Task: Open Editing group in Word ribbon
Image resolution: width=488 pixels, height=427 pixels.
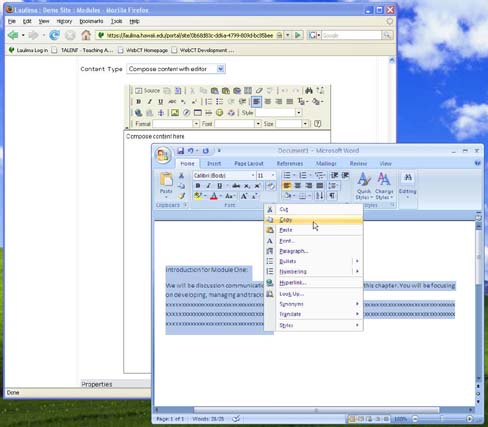Action: coord(407,185)
